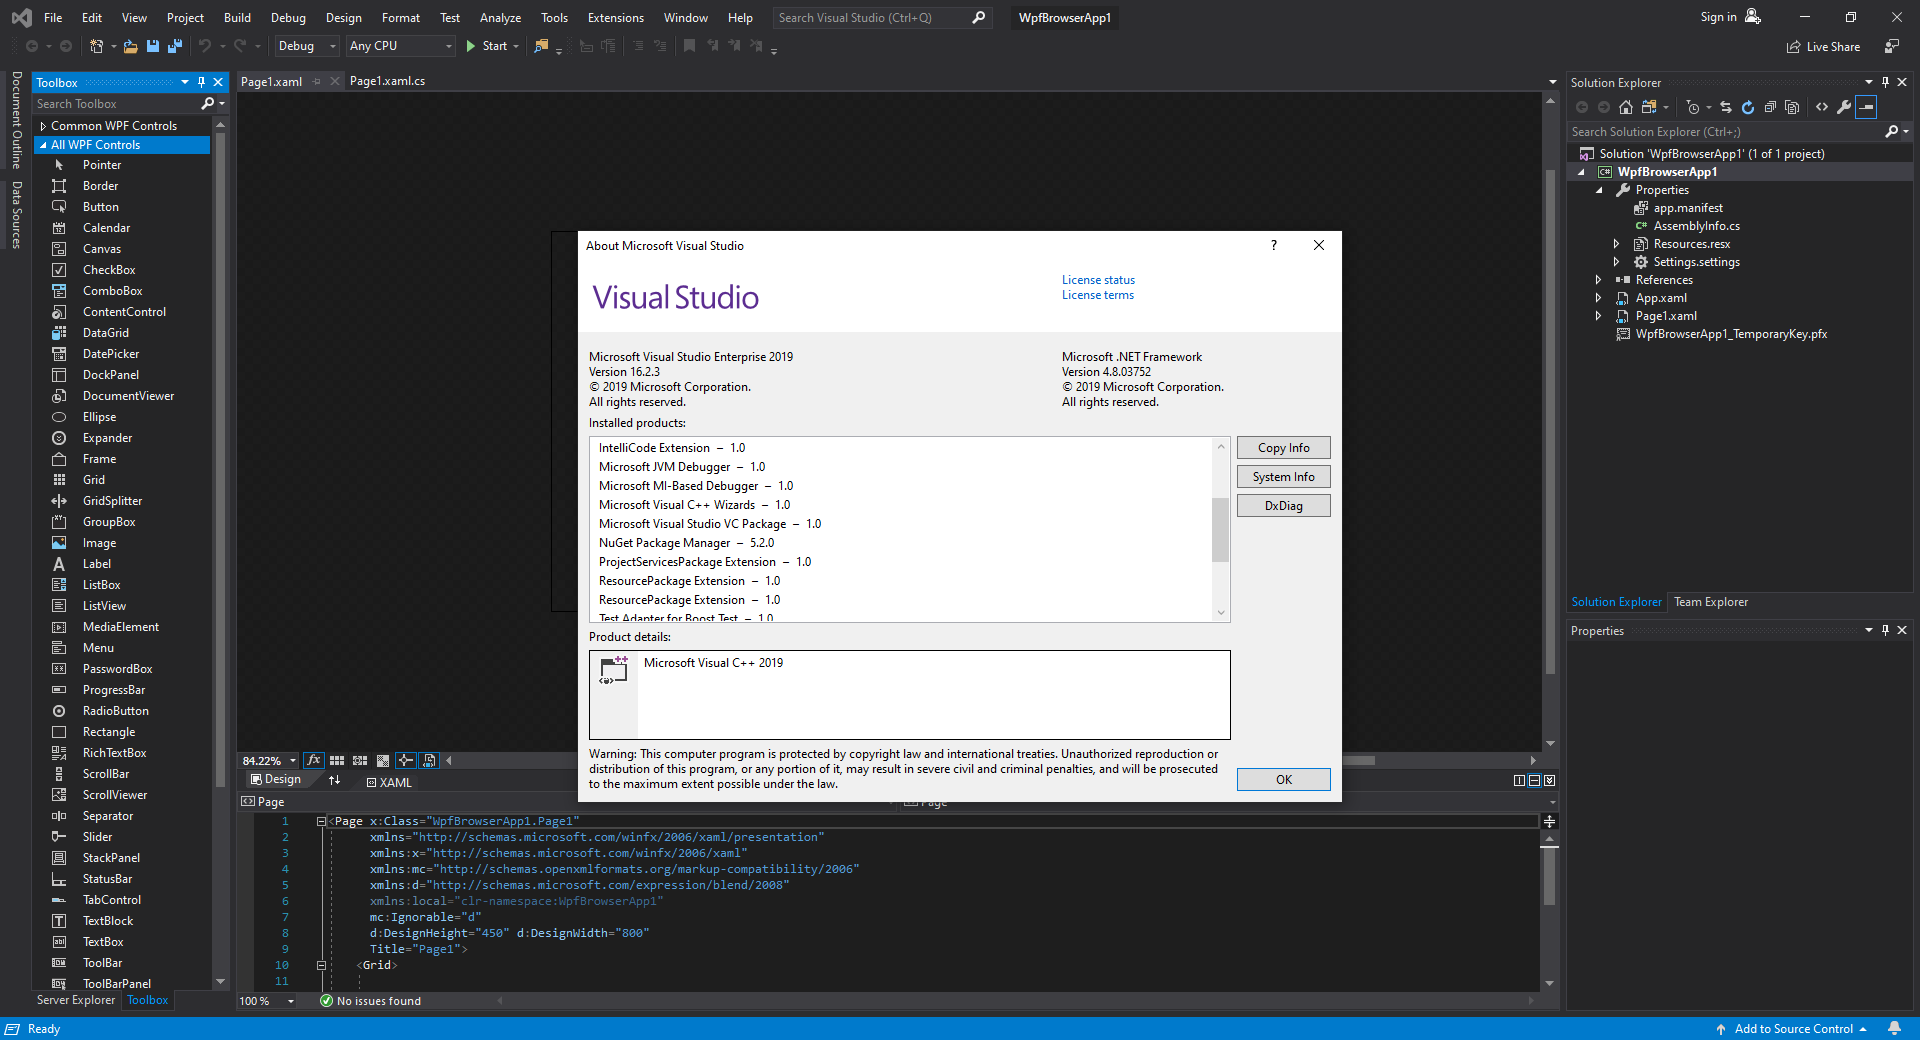
Task: Click the feedback icon beside Live Share
Action: point(1891,46)
